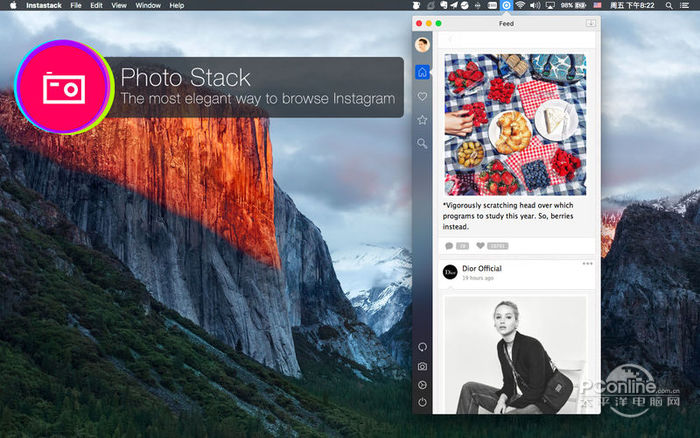Image resolution: width=700 pixels, height=438 pixels.
Task: Click the power icon in the sidebar
Action: (x=422, y=402)
